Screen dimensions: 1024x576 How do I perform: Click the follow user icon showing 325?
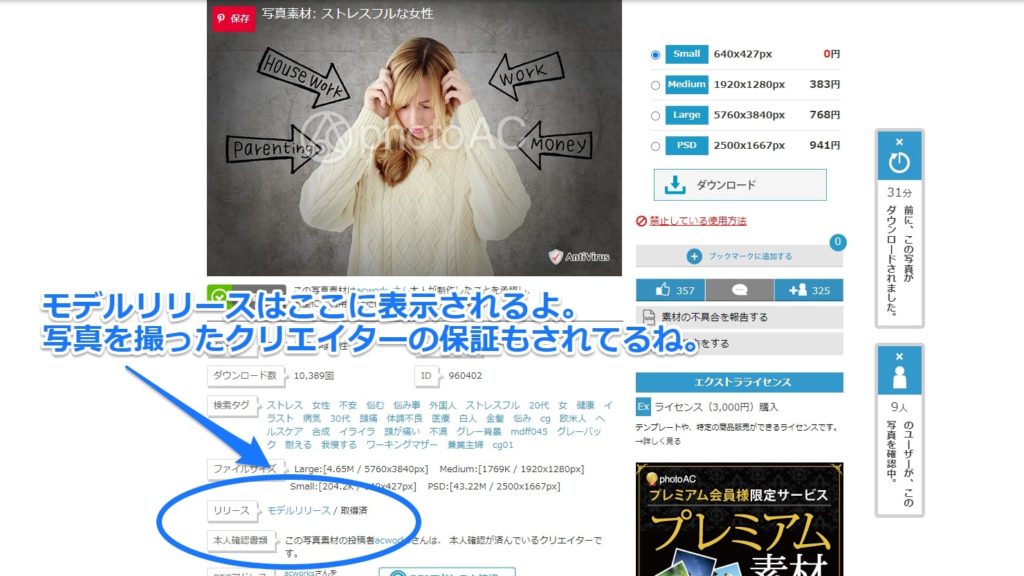pyautogui.click(x=798, y=290)
